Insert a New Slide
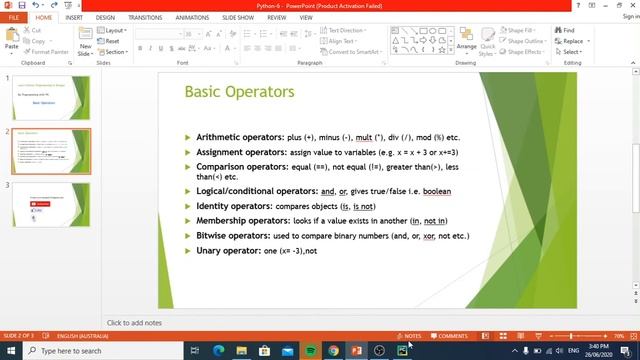The width and height of the screenshot is (640, 360). point(85,42)
